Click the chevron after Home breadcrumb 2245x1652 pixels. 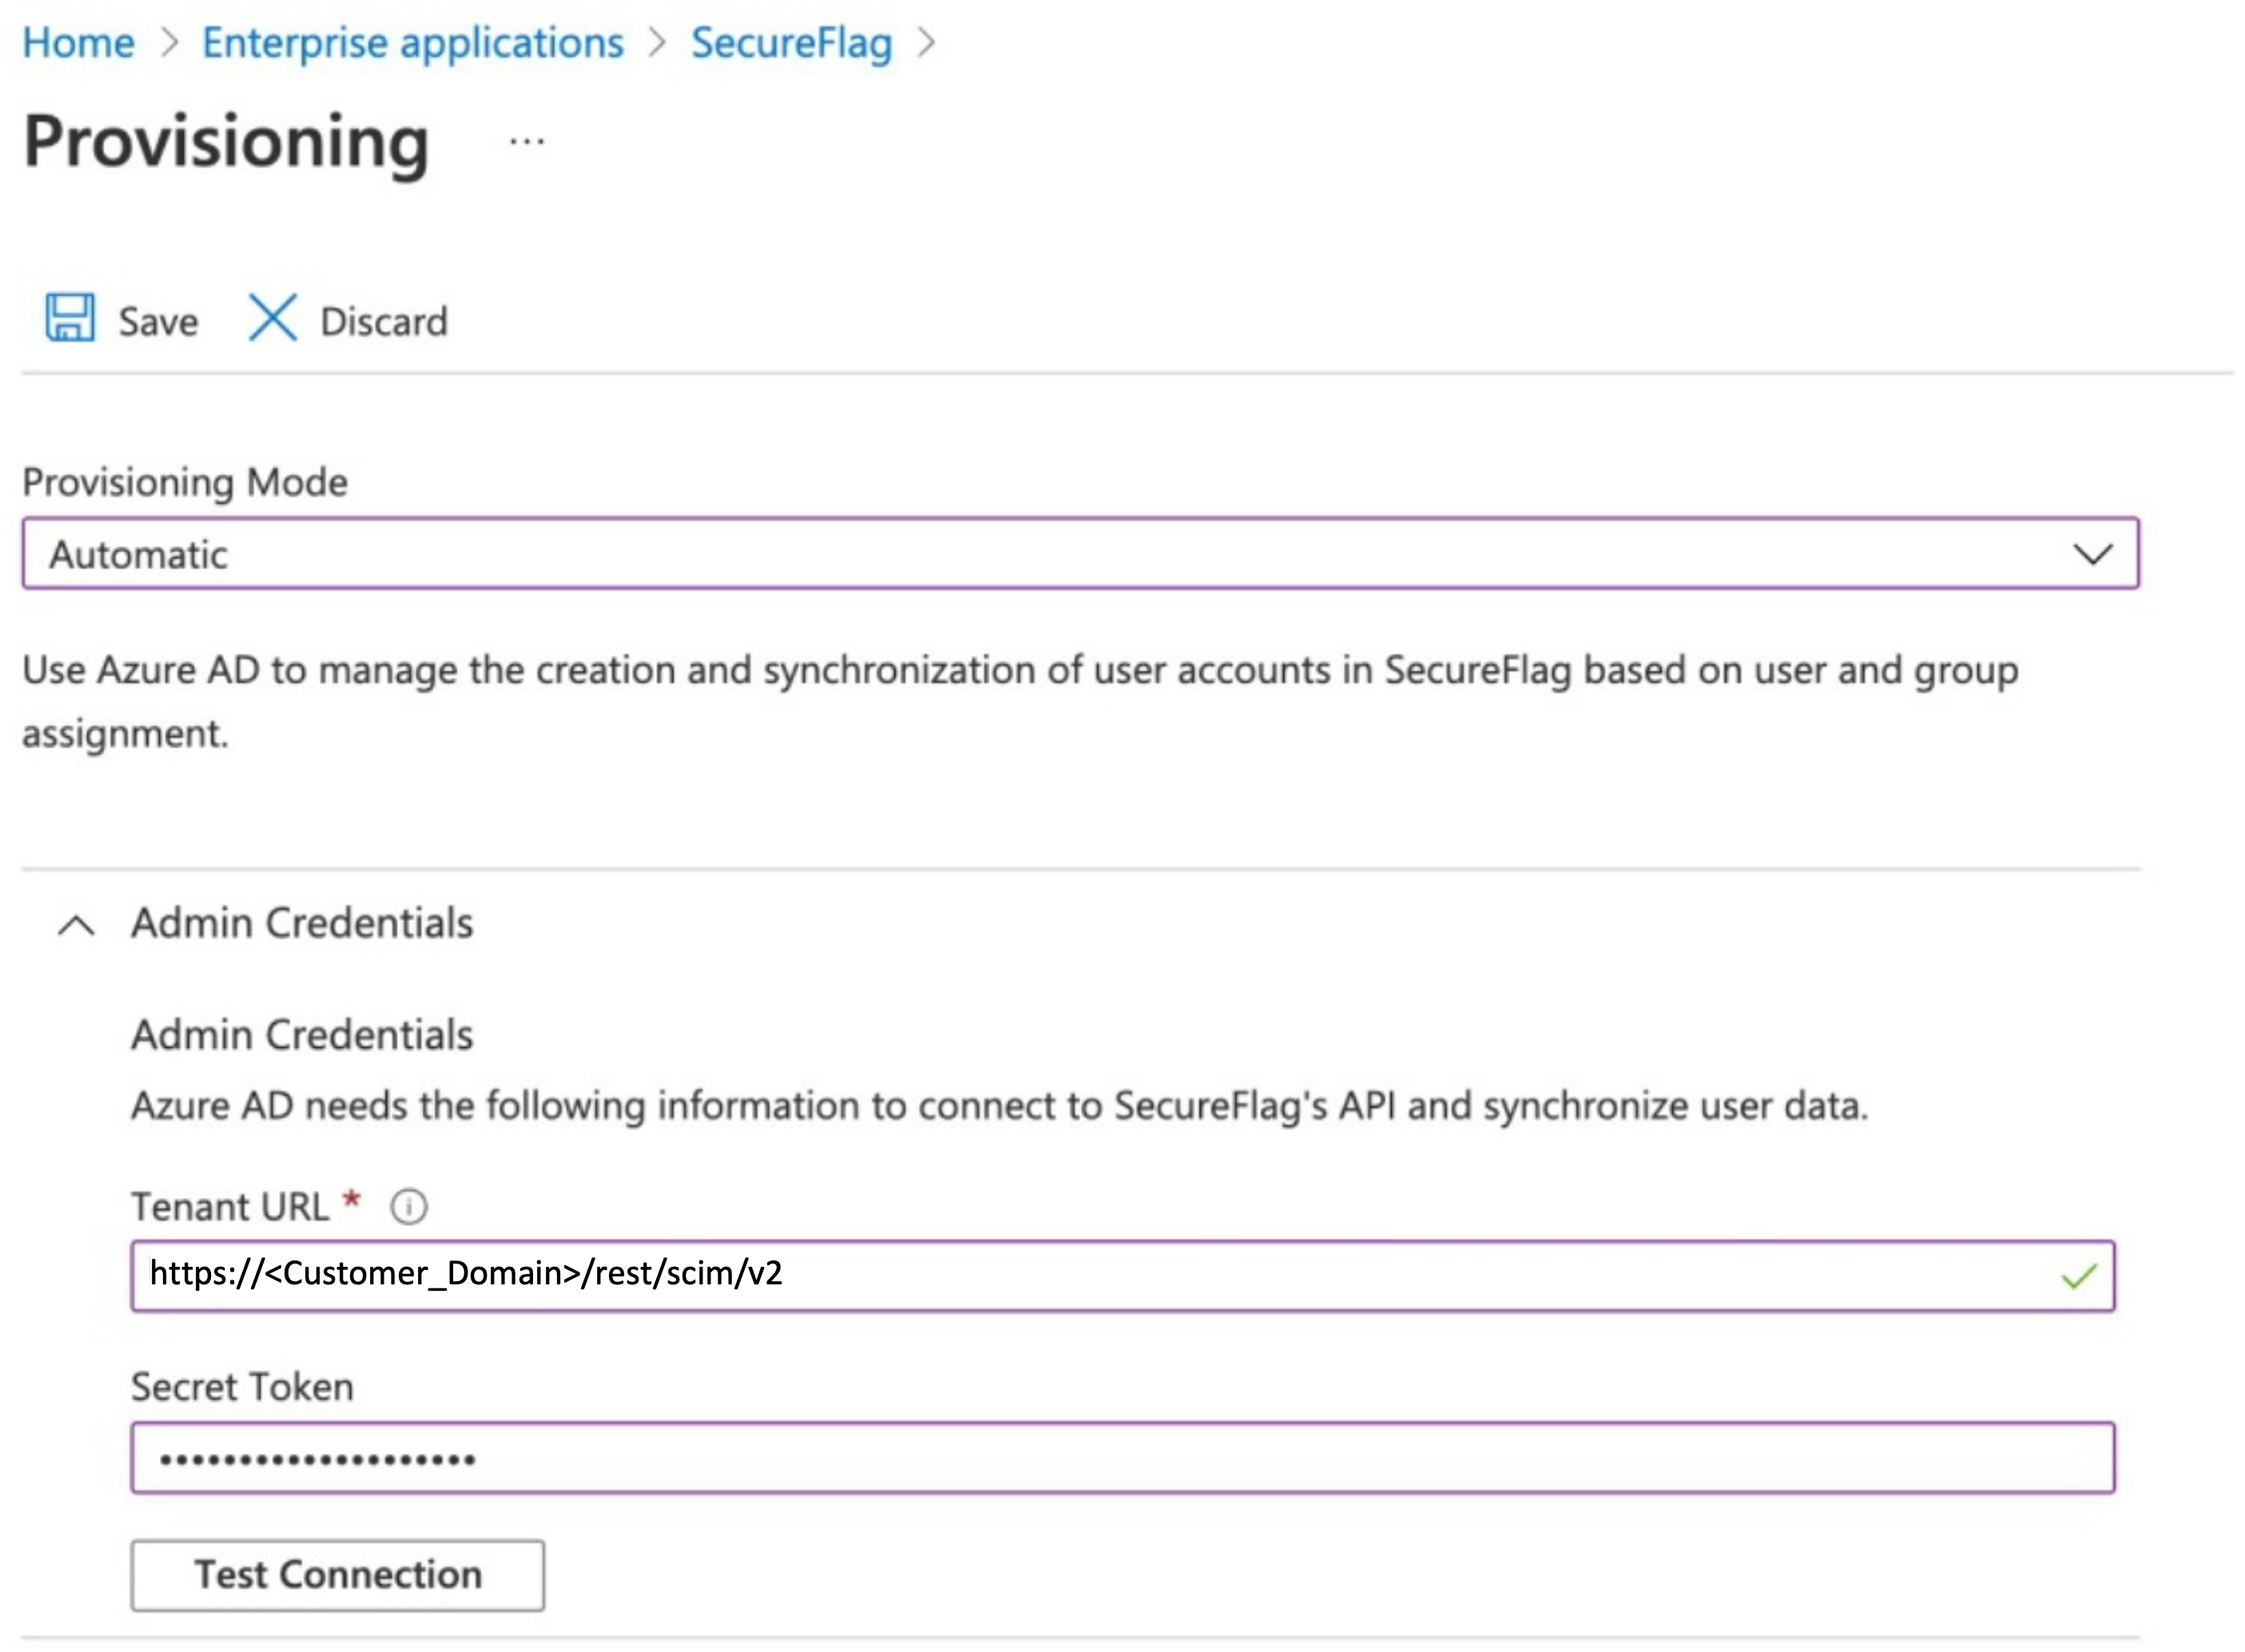[169, 43]
